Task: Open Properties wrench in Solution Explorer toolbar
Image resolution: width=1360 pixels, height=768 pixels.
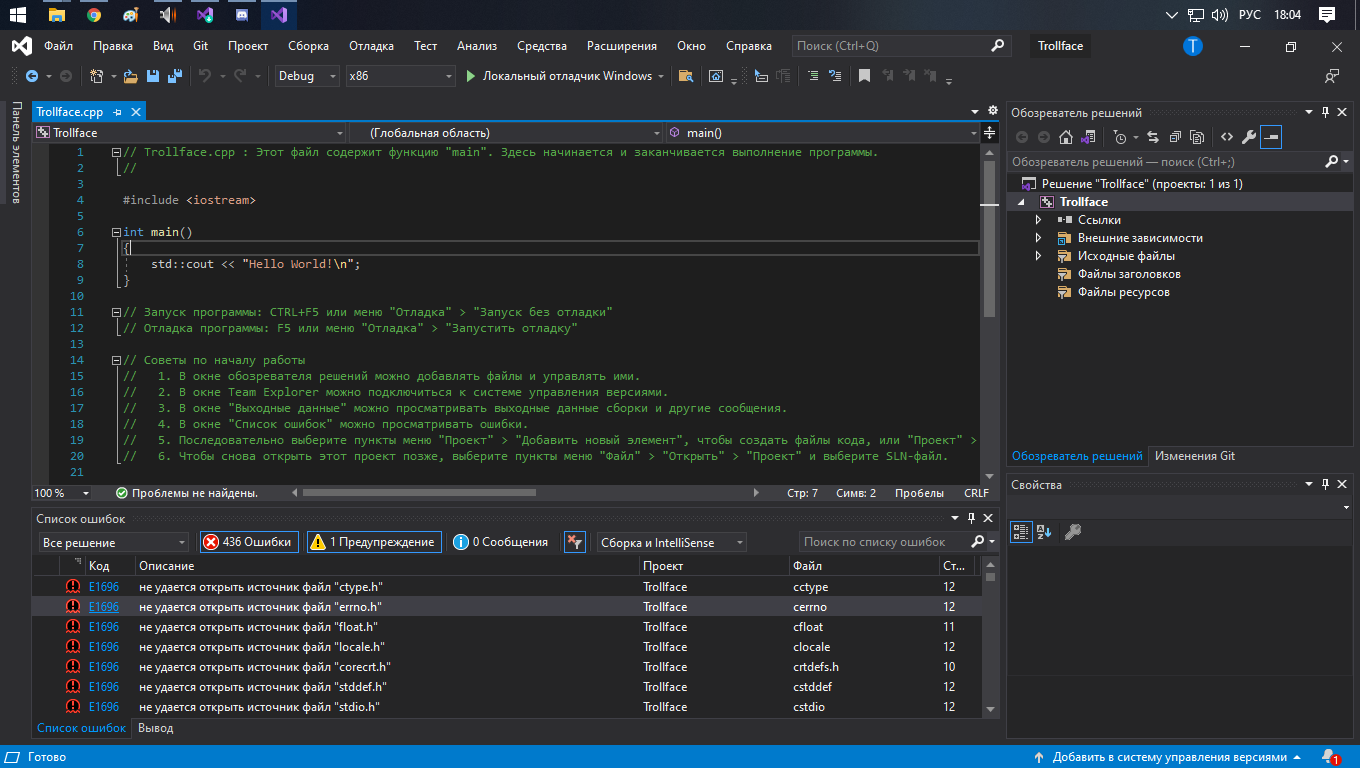Action: coord(1249,137)
